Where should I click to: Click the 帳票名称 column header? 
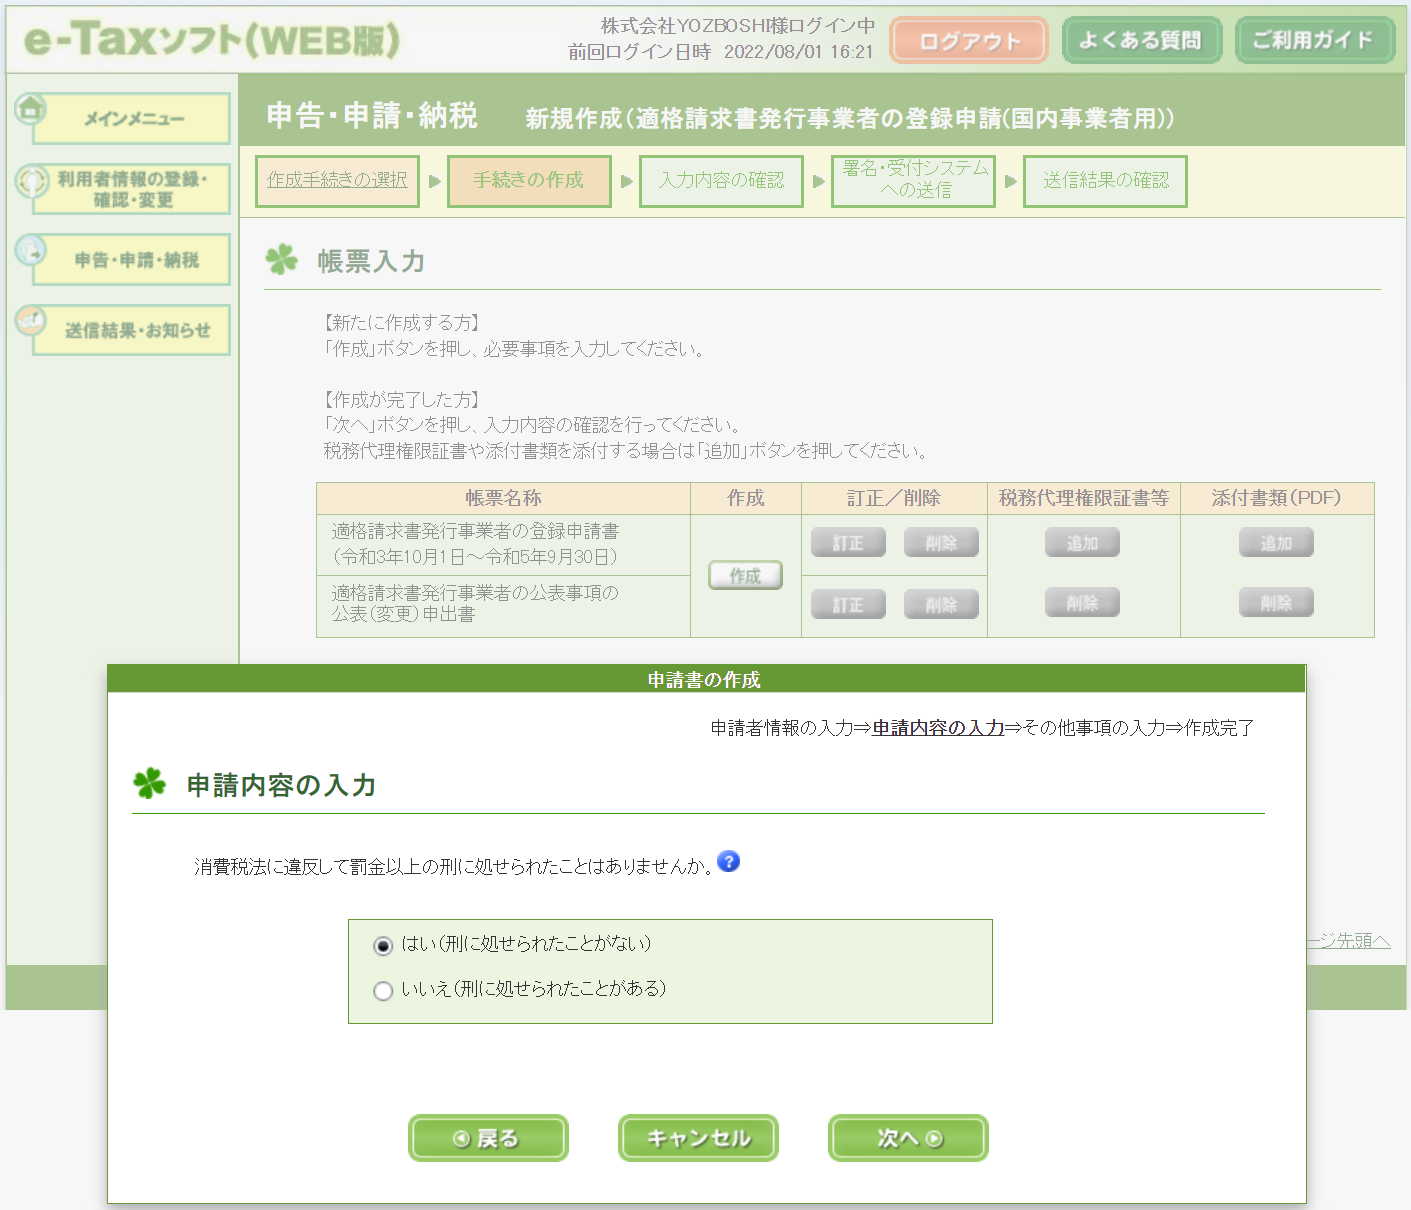pos(503,498)
